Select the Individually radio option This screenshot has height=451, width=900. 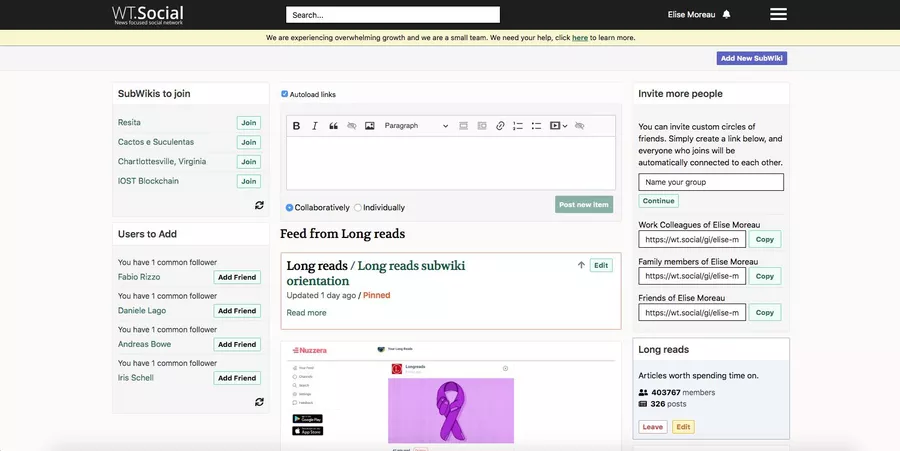pyautogui.click(x=358, y=208)
